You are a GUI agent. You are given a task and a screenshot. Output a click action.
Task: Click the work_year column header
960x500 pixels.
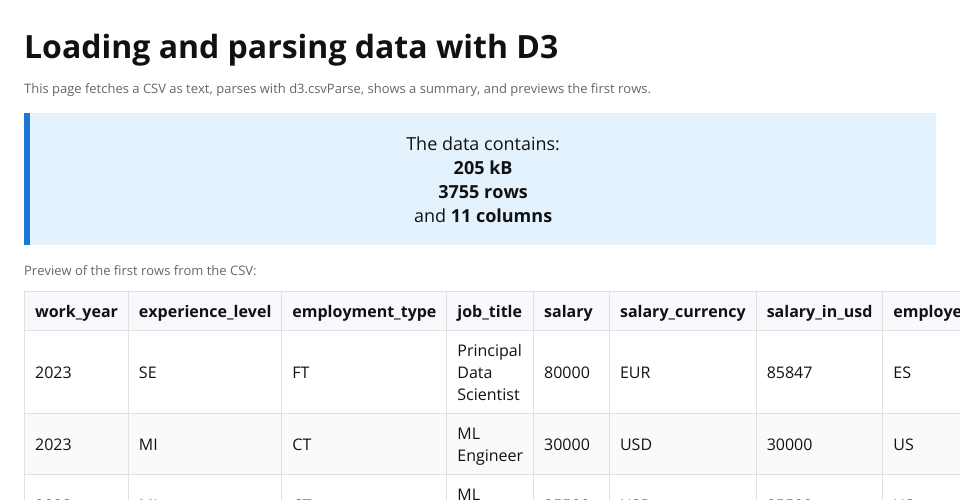pyautogui.click(x=76, y=312)
